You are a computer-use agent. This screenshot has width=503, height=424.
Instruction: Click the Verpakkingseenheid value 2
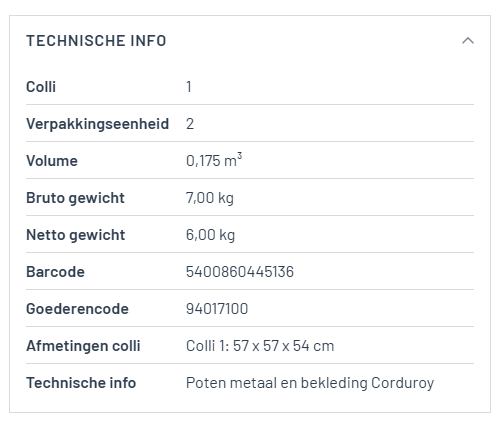tap(190, 124)
